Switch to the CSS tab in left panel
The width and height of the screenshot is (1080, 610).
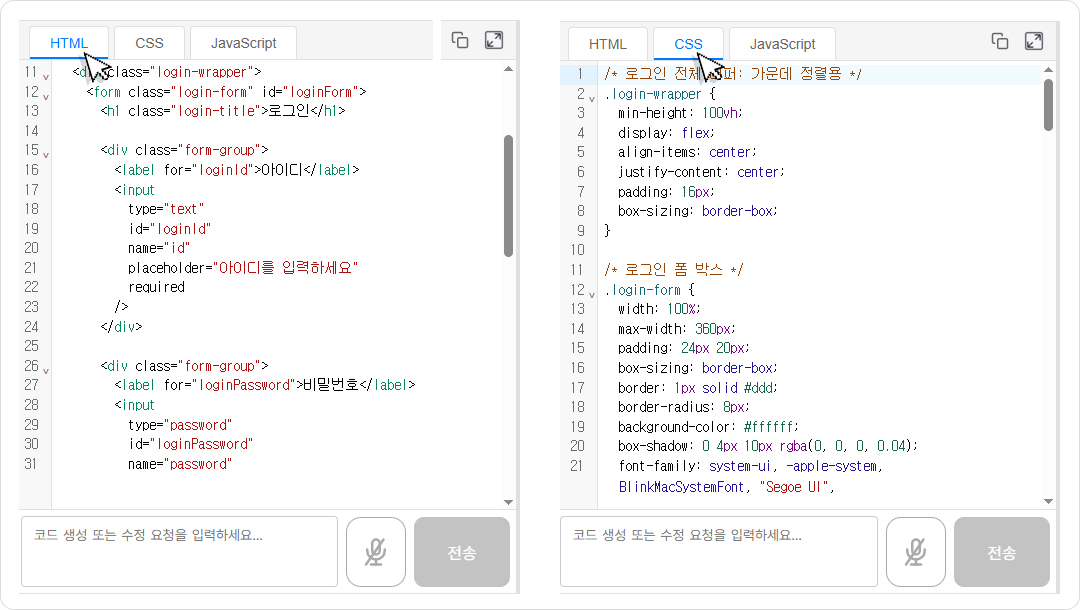tap(150, 43)
